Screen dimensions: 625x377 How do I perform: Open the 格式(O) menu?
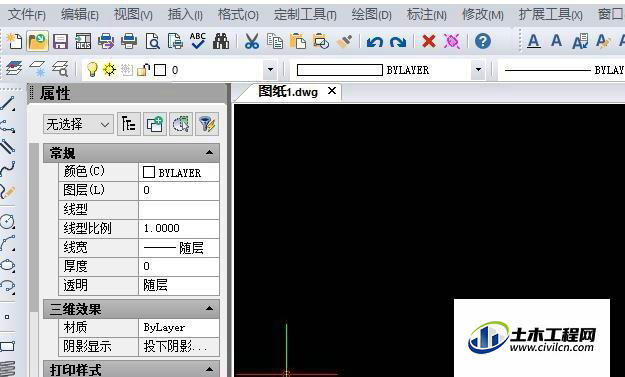coord(238,15)
